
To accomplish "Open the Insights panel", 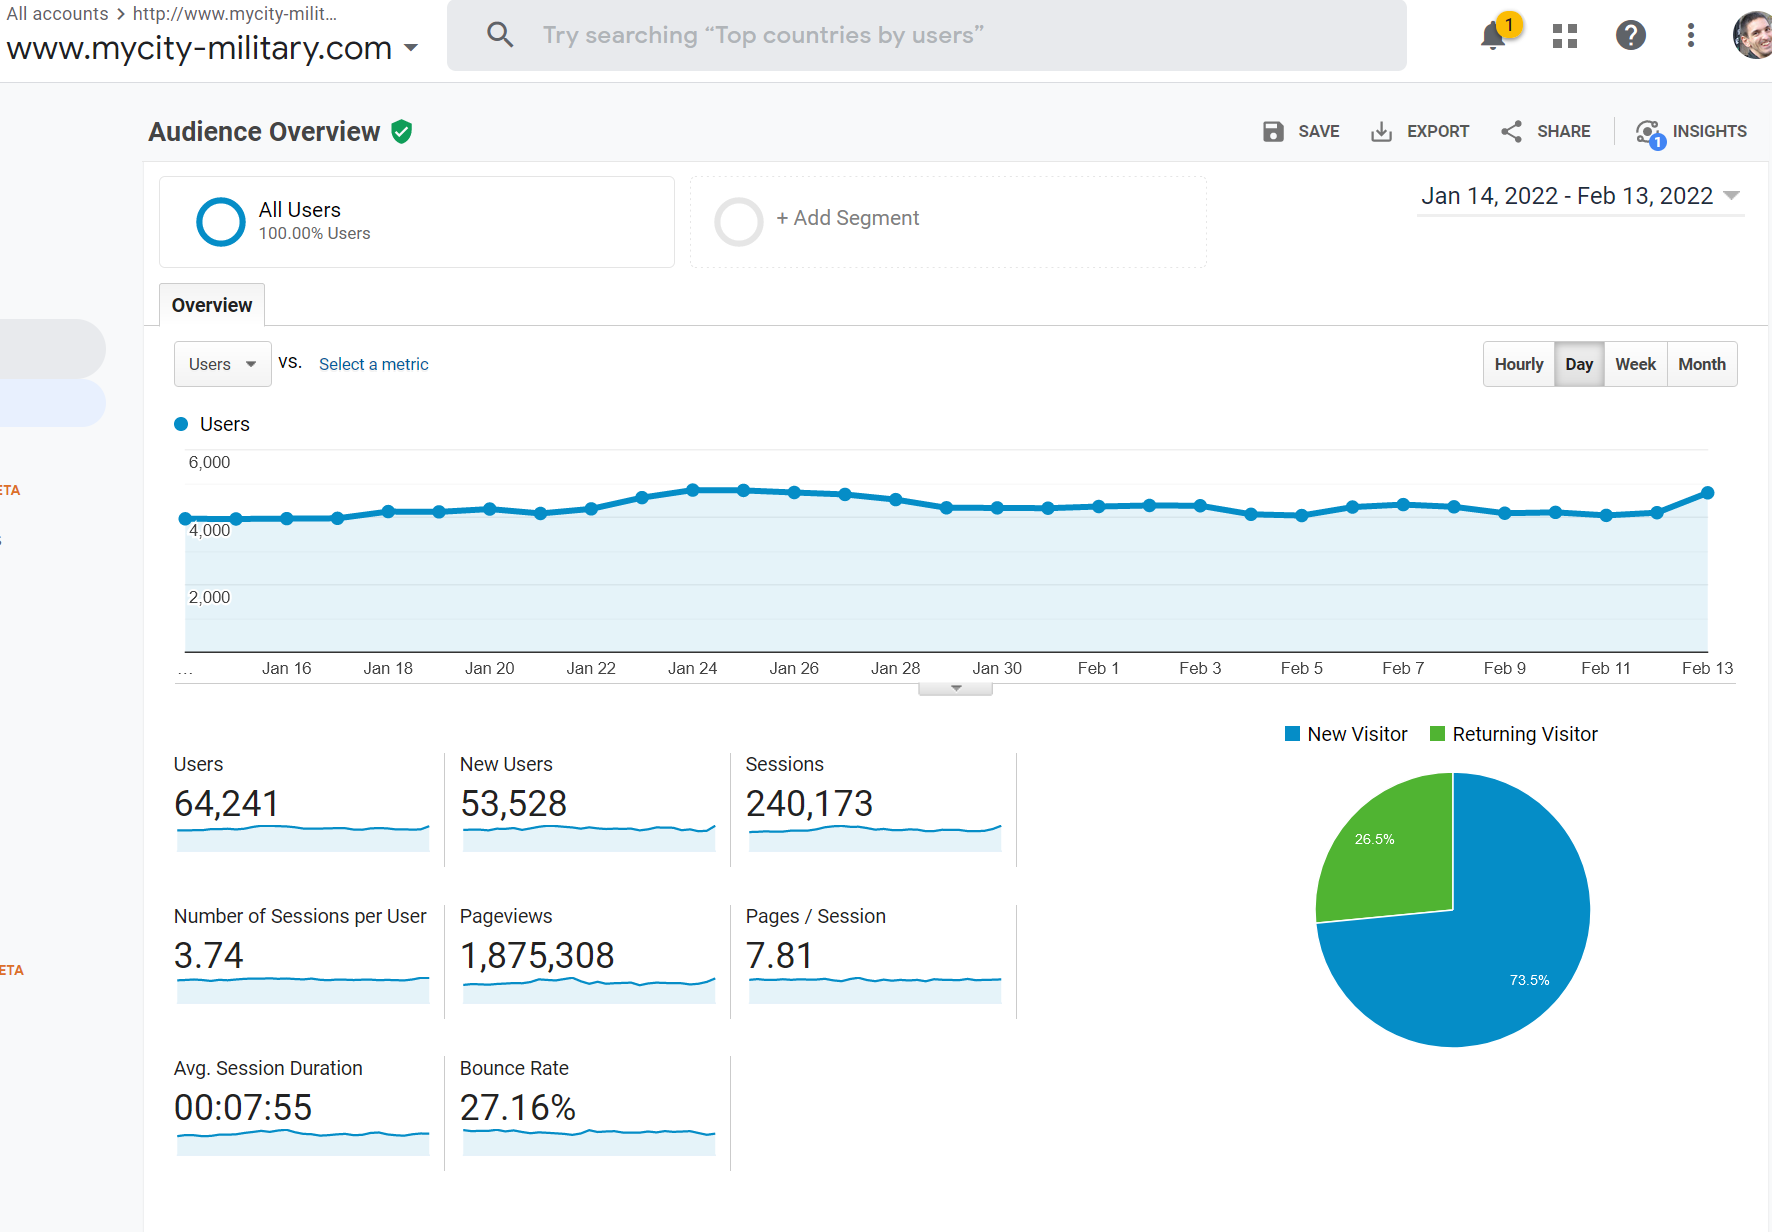I will 1691,132.
